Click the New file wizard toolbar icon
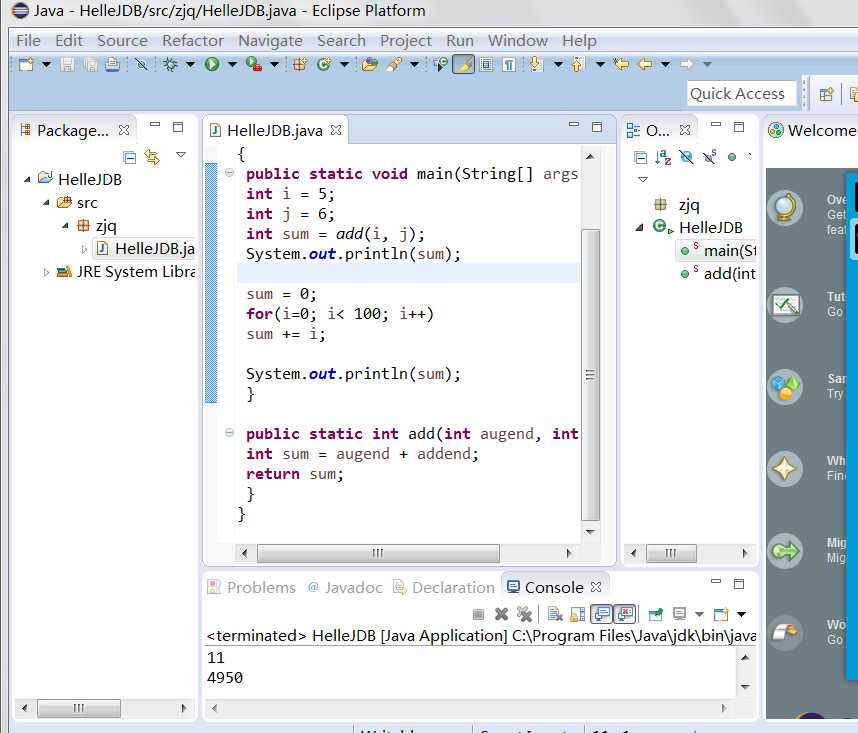This screenshot has width=858, height=733. click(x=26, y=65)
